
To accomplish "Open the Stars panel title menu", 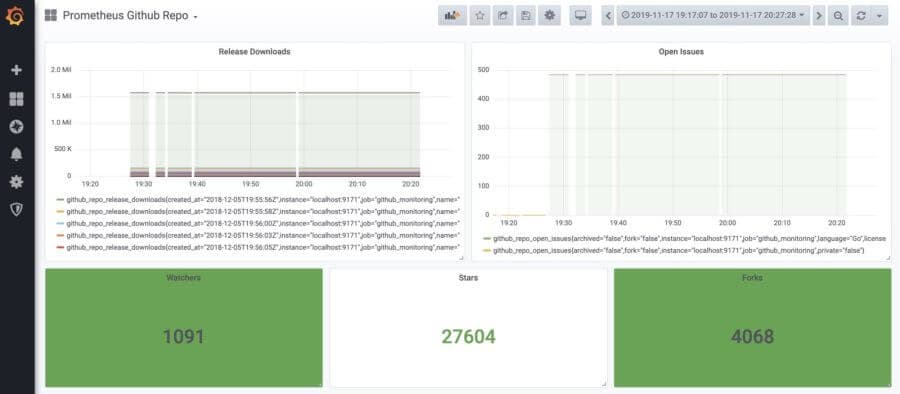I will (x=468, y=277).
